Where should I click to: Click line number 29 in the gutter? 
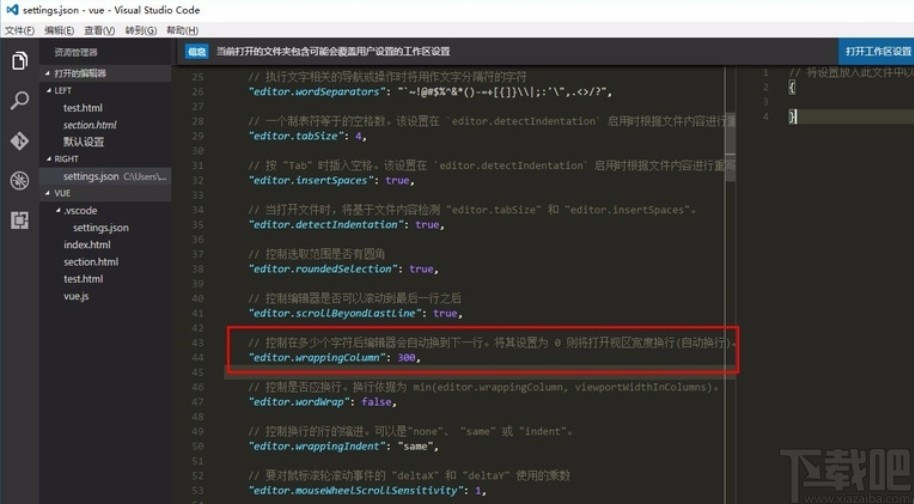[x=198, y=136]
